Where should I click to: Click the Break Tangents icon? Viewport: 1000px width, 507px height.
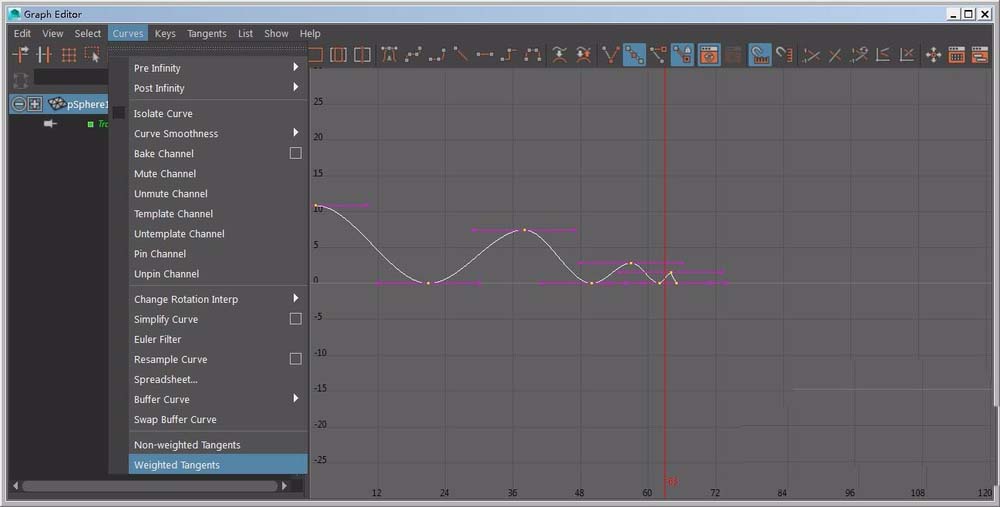tap(610, 55)
